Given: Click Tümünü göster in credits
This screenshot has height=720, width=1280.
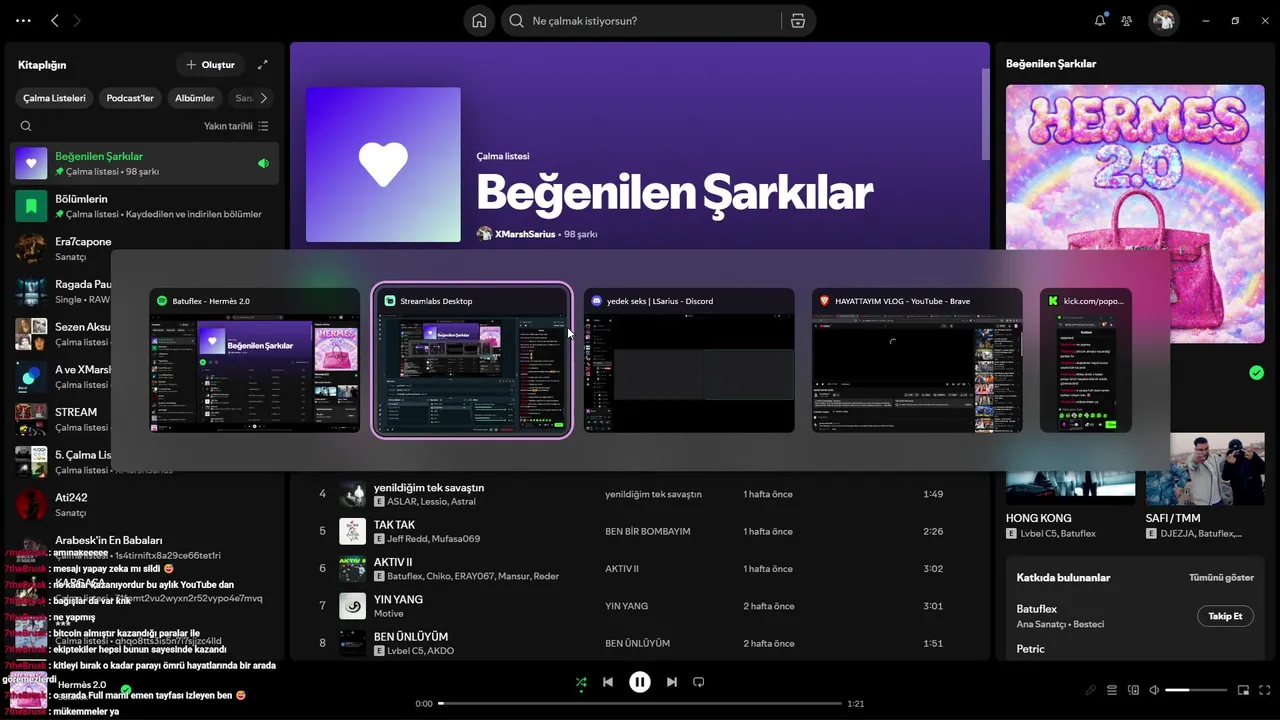Looking at the screenshot, I should pos(1221,578).
